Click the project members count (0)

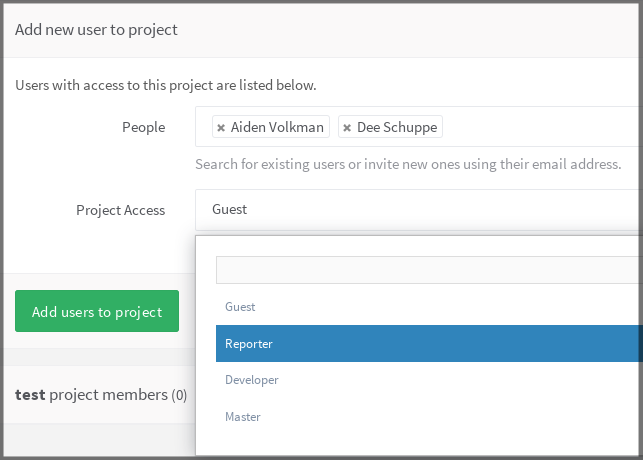[x=179, y=395]
